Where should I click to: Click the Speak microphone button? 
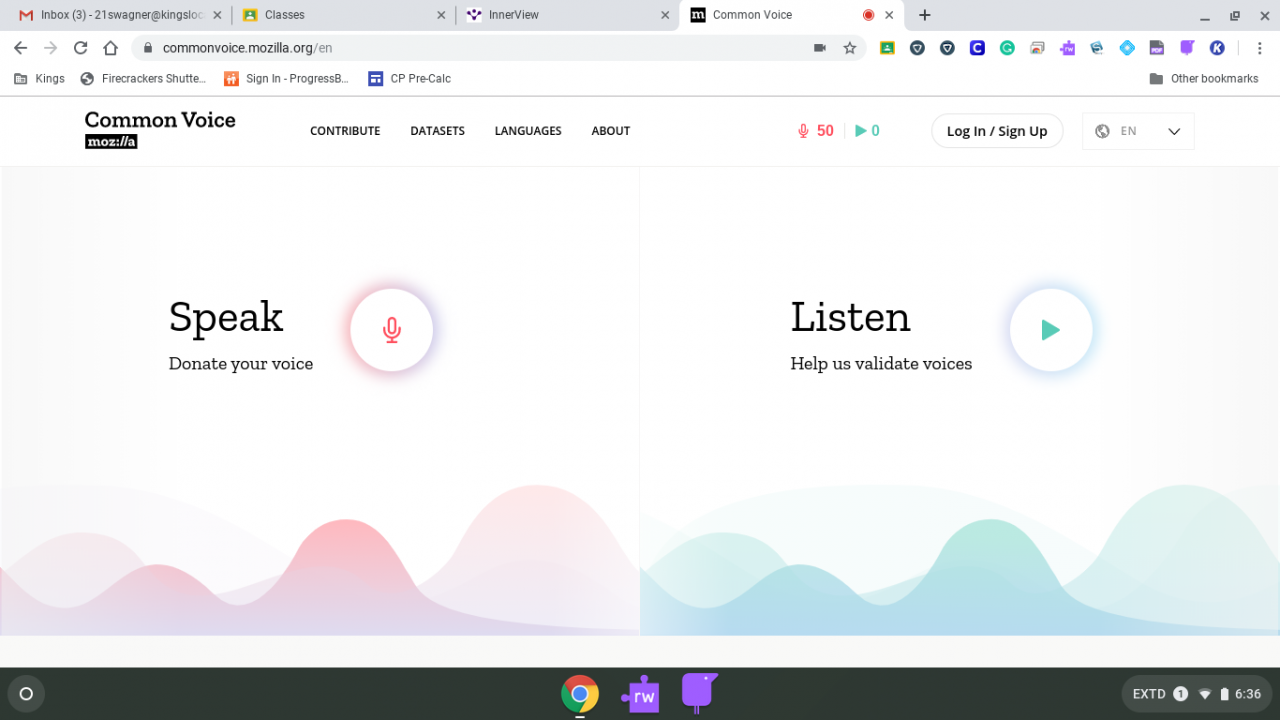391,330
